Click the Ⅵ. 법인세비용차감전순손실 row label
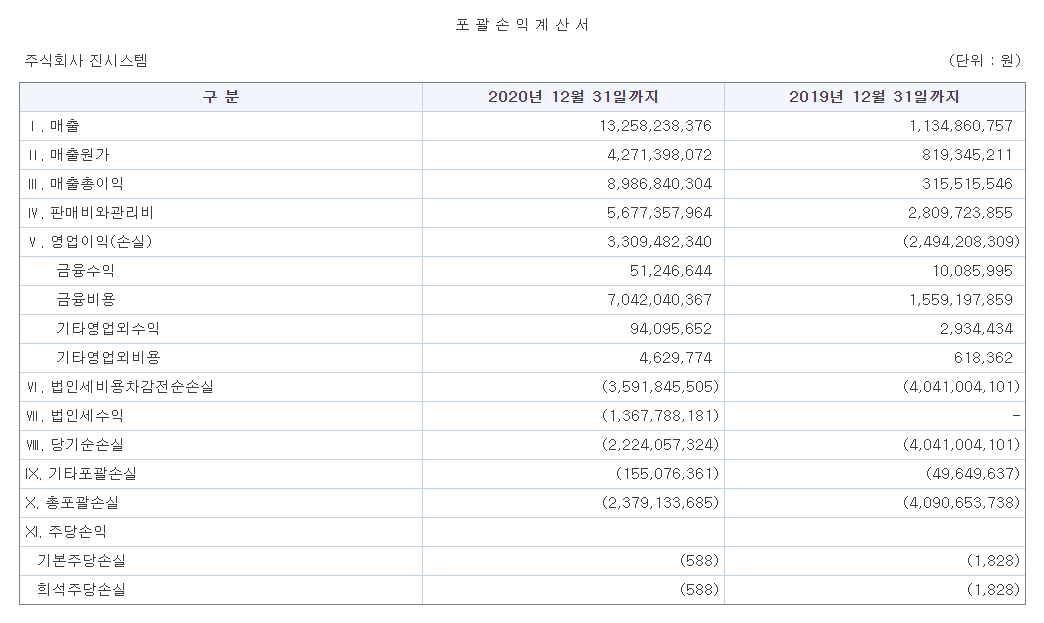The width and height of the screenshot is (1044, 623). point(120,387)
